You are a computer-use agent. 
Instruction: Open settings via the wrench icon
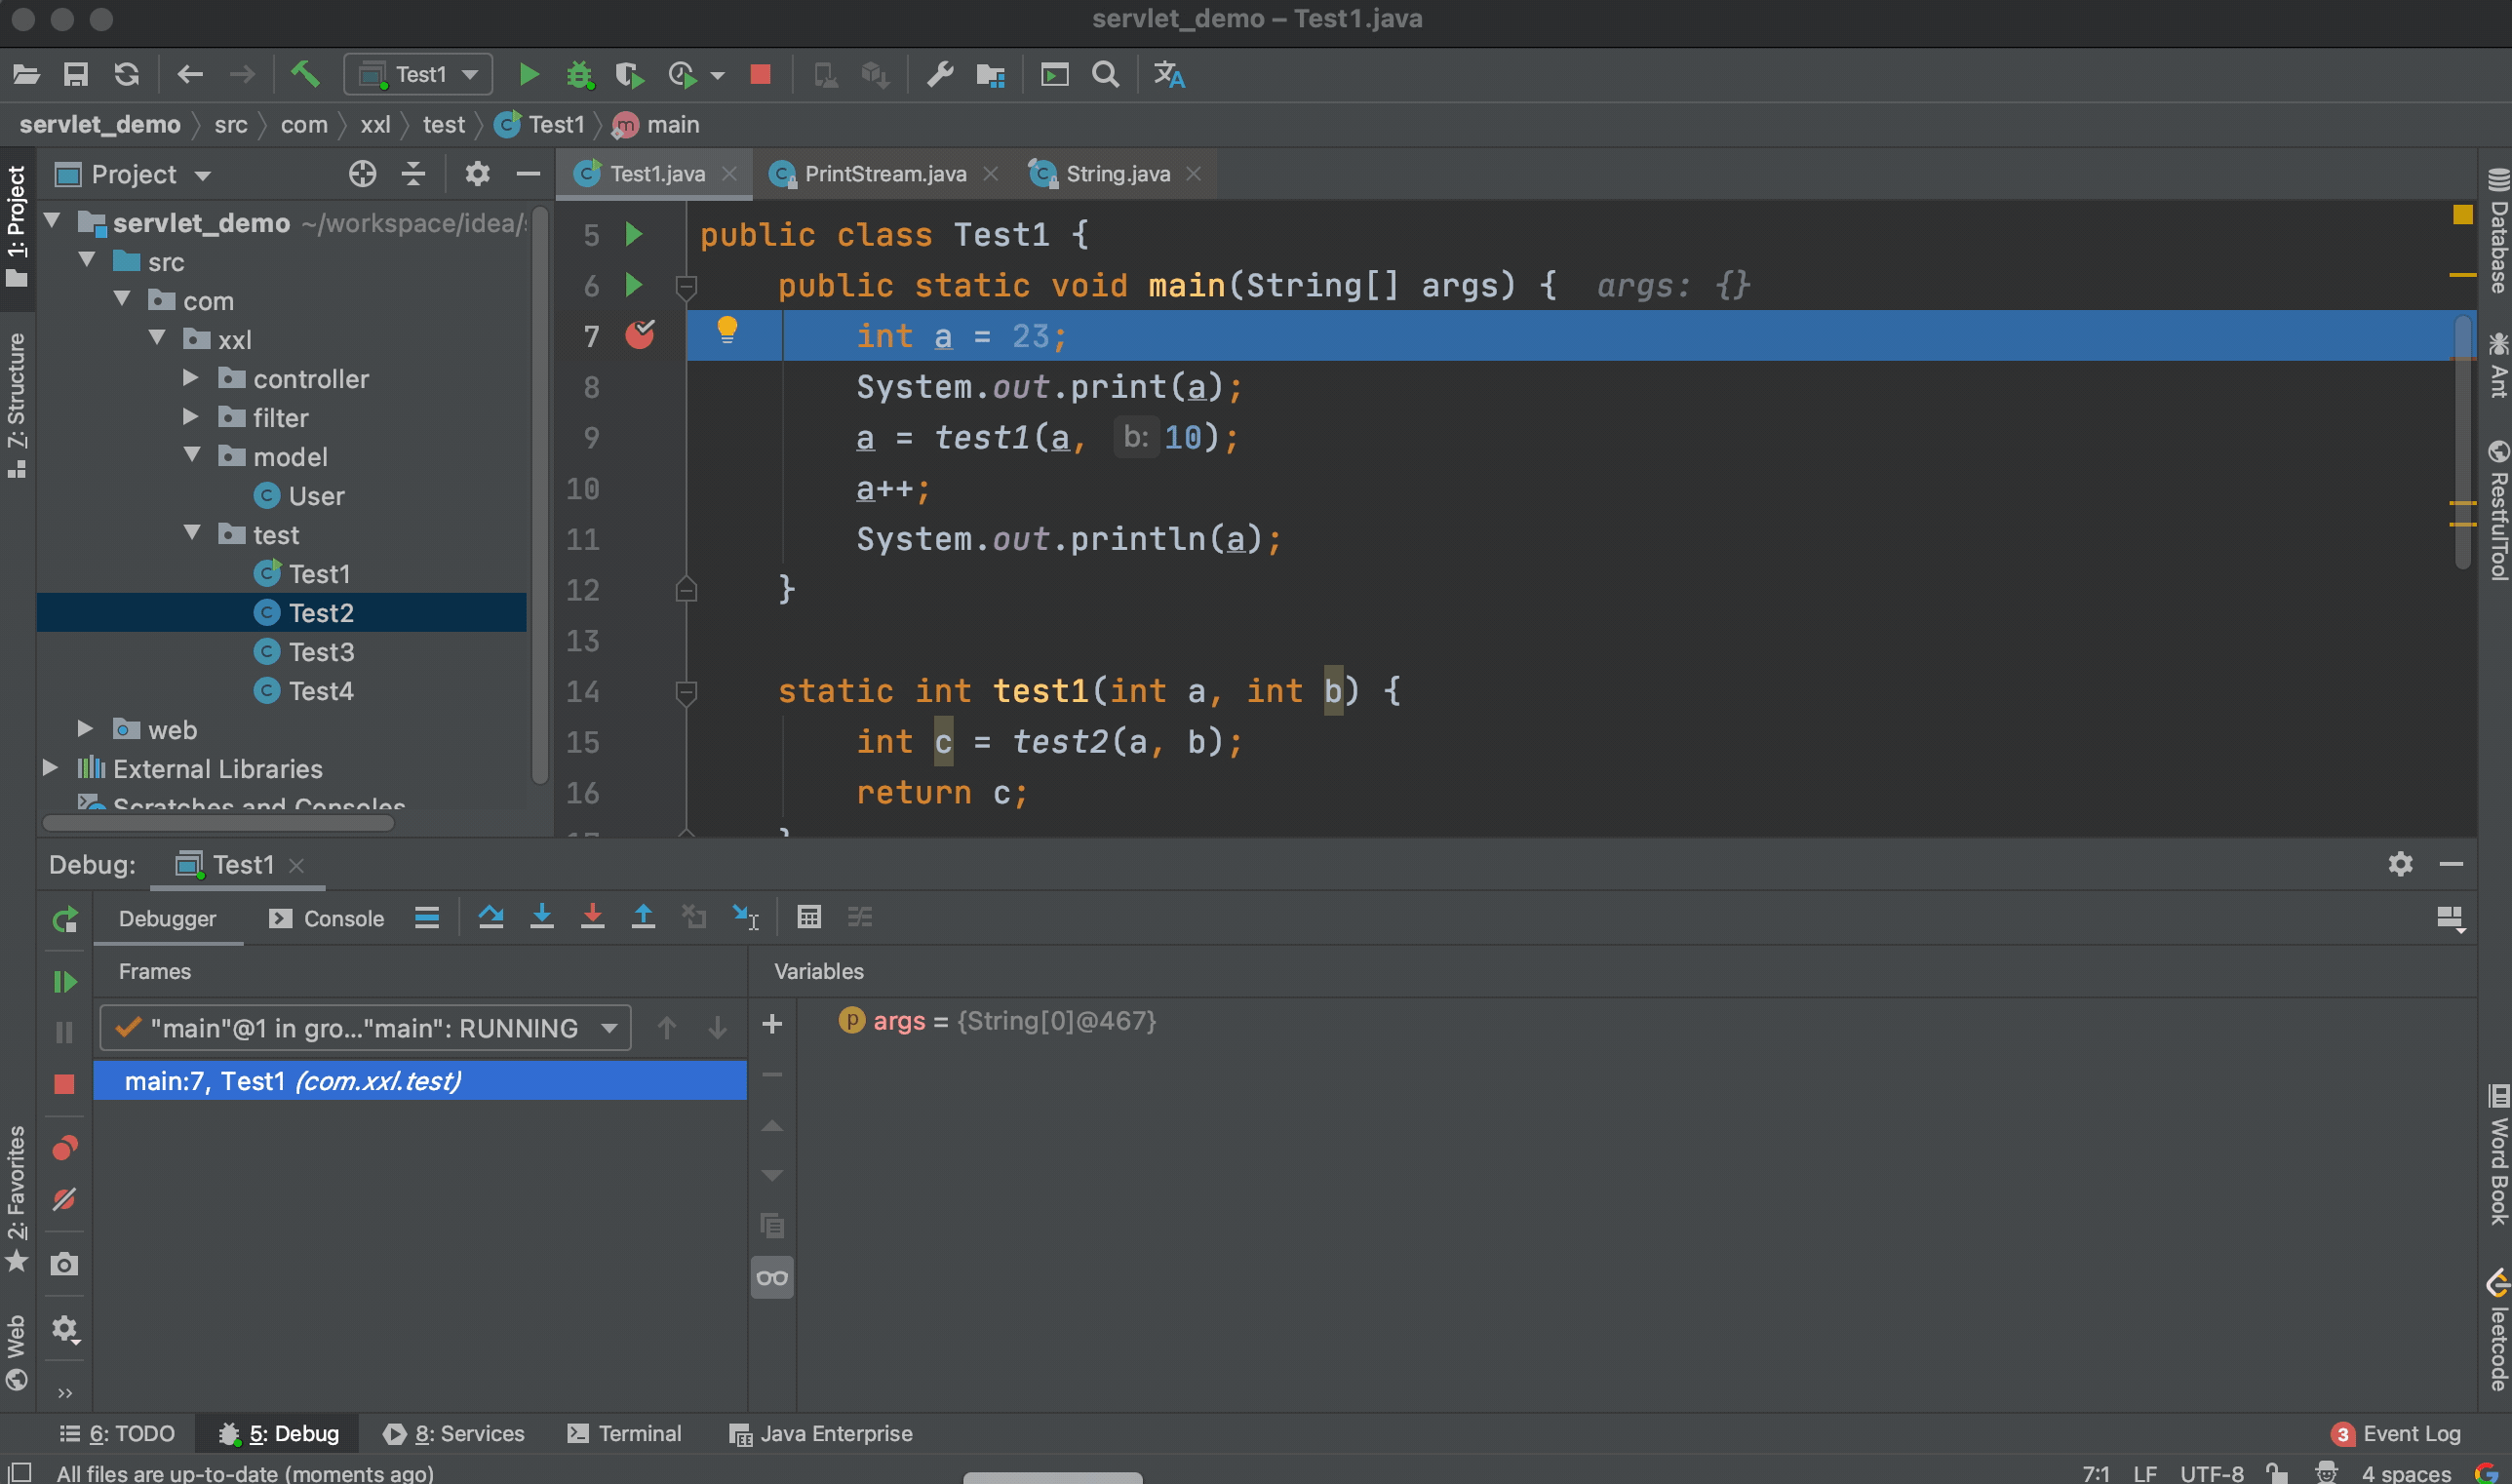(939, 74)
